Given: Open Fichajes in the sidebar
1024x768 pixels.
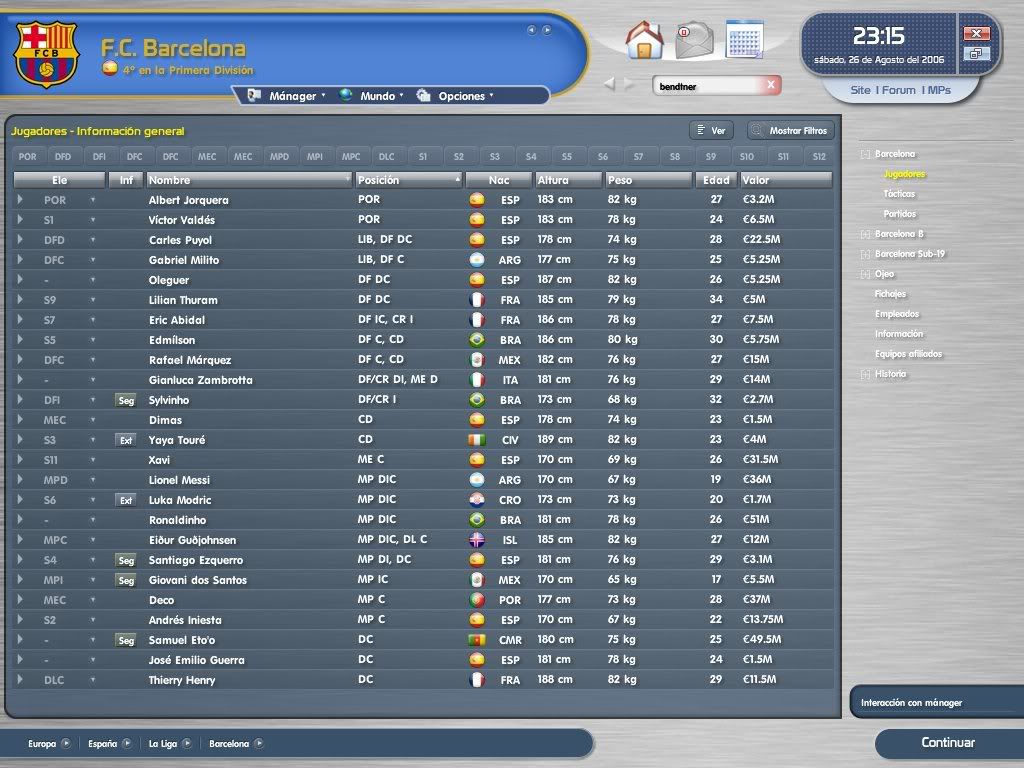Looking at the screenshot, I should coord(891,294).
